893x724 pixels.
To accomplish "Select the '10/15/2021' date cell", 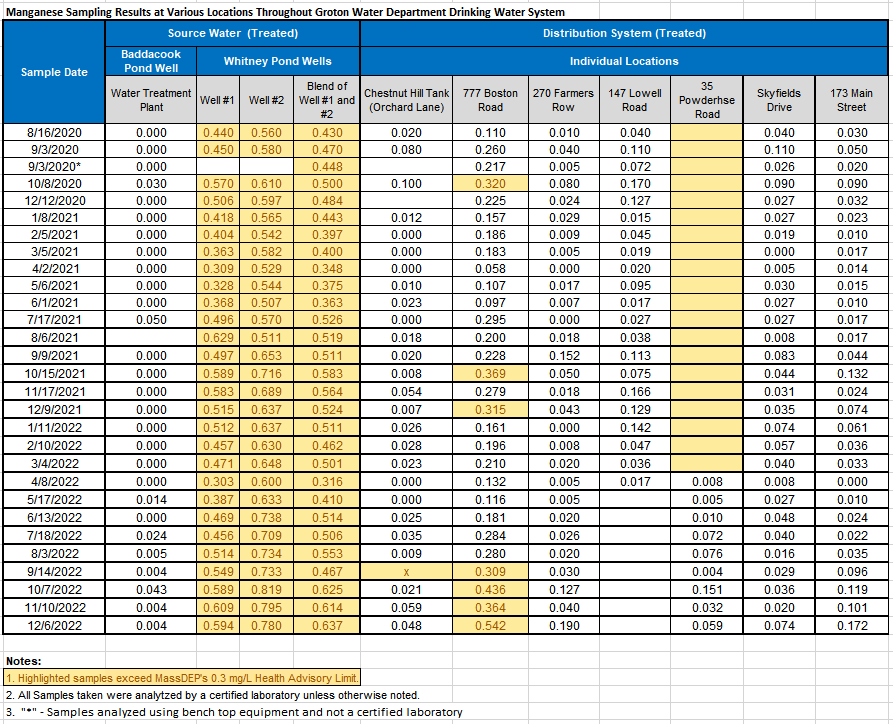I will click(x=54, y=374).
